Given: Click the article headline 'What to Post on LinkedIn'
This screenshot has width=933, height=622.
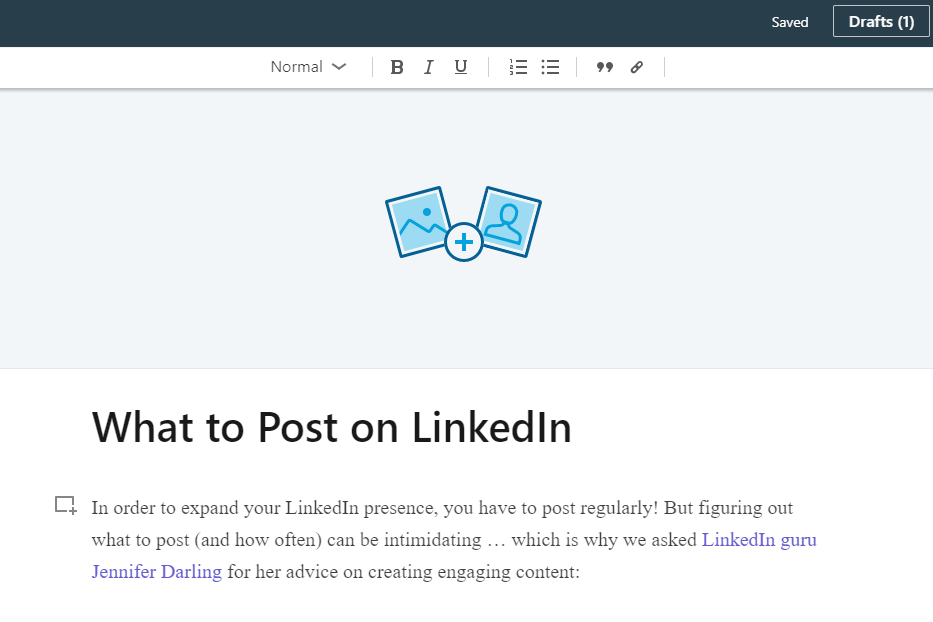Looking at the screenshot, I should pos(331,427).
